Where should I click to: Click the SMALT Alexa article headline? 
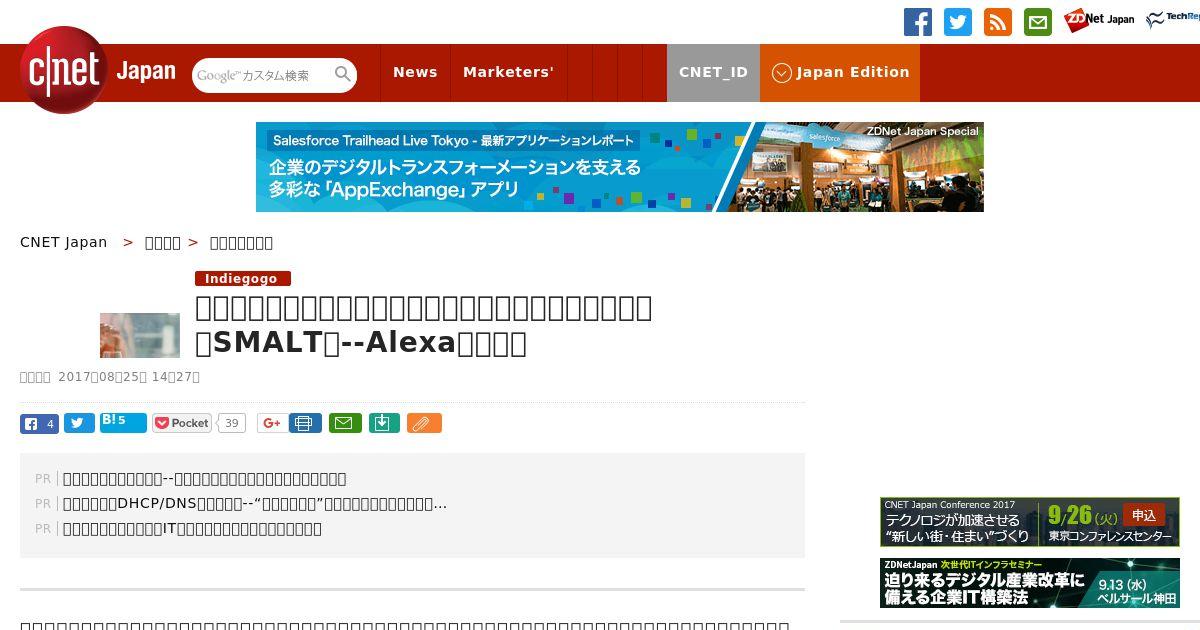tap(424, 325)
